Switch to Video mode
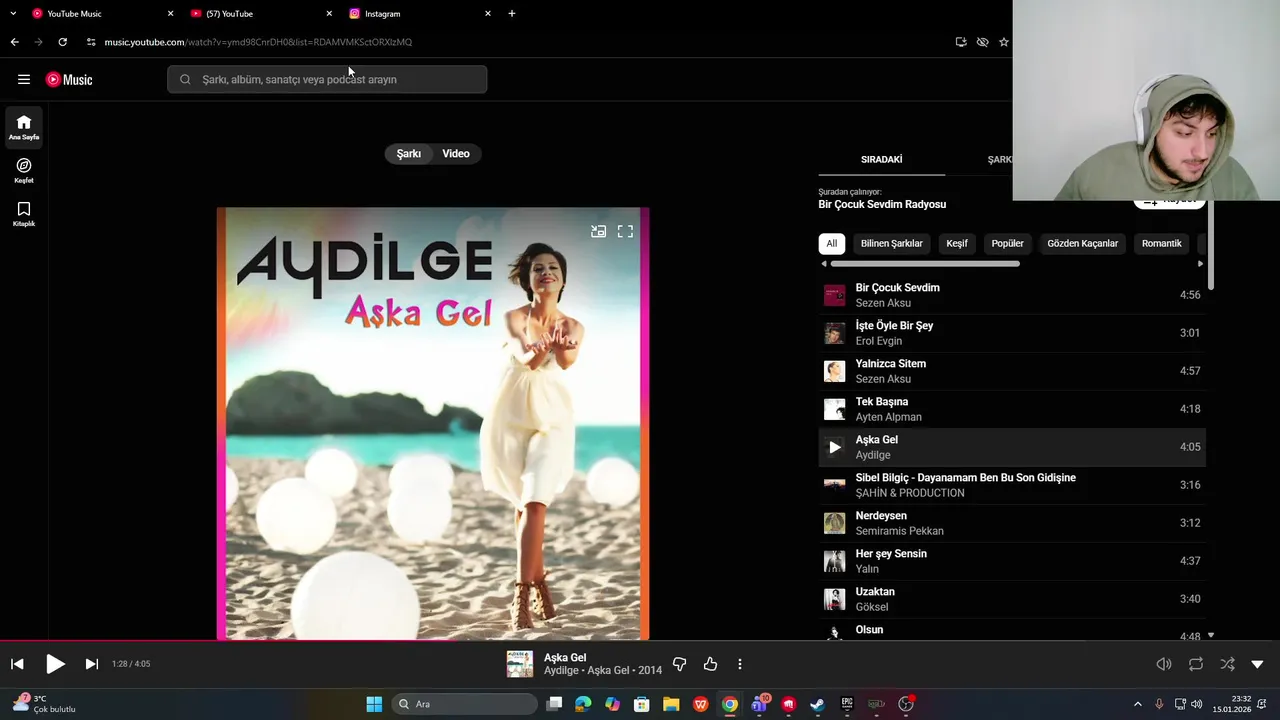This screenshot has width=1280, height=720. [456, 153]
